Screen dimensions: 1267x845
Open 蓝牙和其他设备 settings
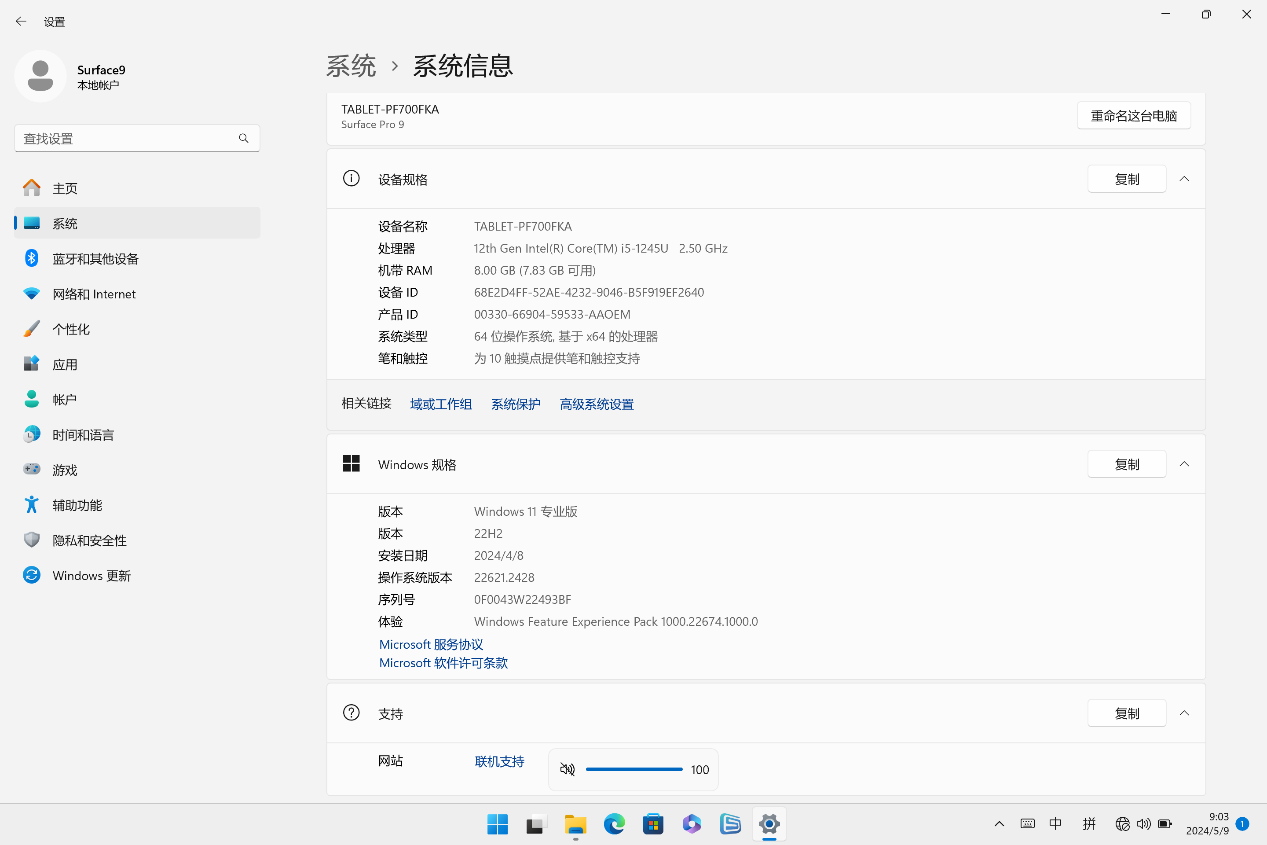(x=137, y=259)
